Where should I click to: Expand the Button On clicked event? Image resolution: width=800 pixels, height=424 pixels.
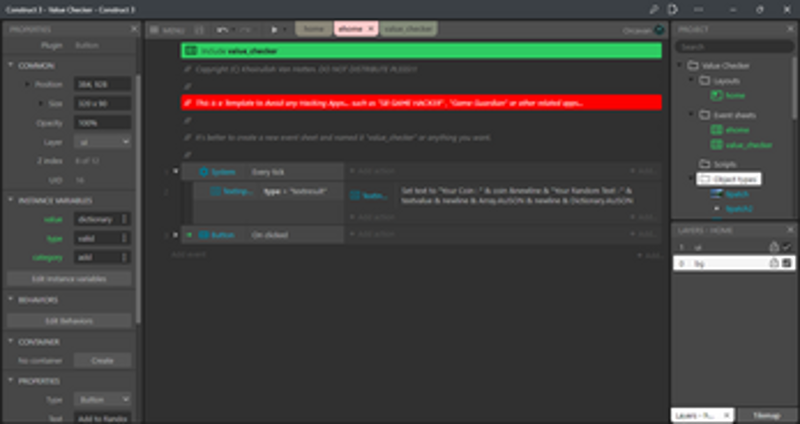pos(176,234)
